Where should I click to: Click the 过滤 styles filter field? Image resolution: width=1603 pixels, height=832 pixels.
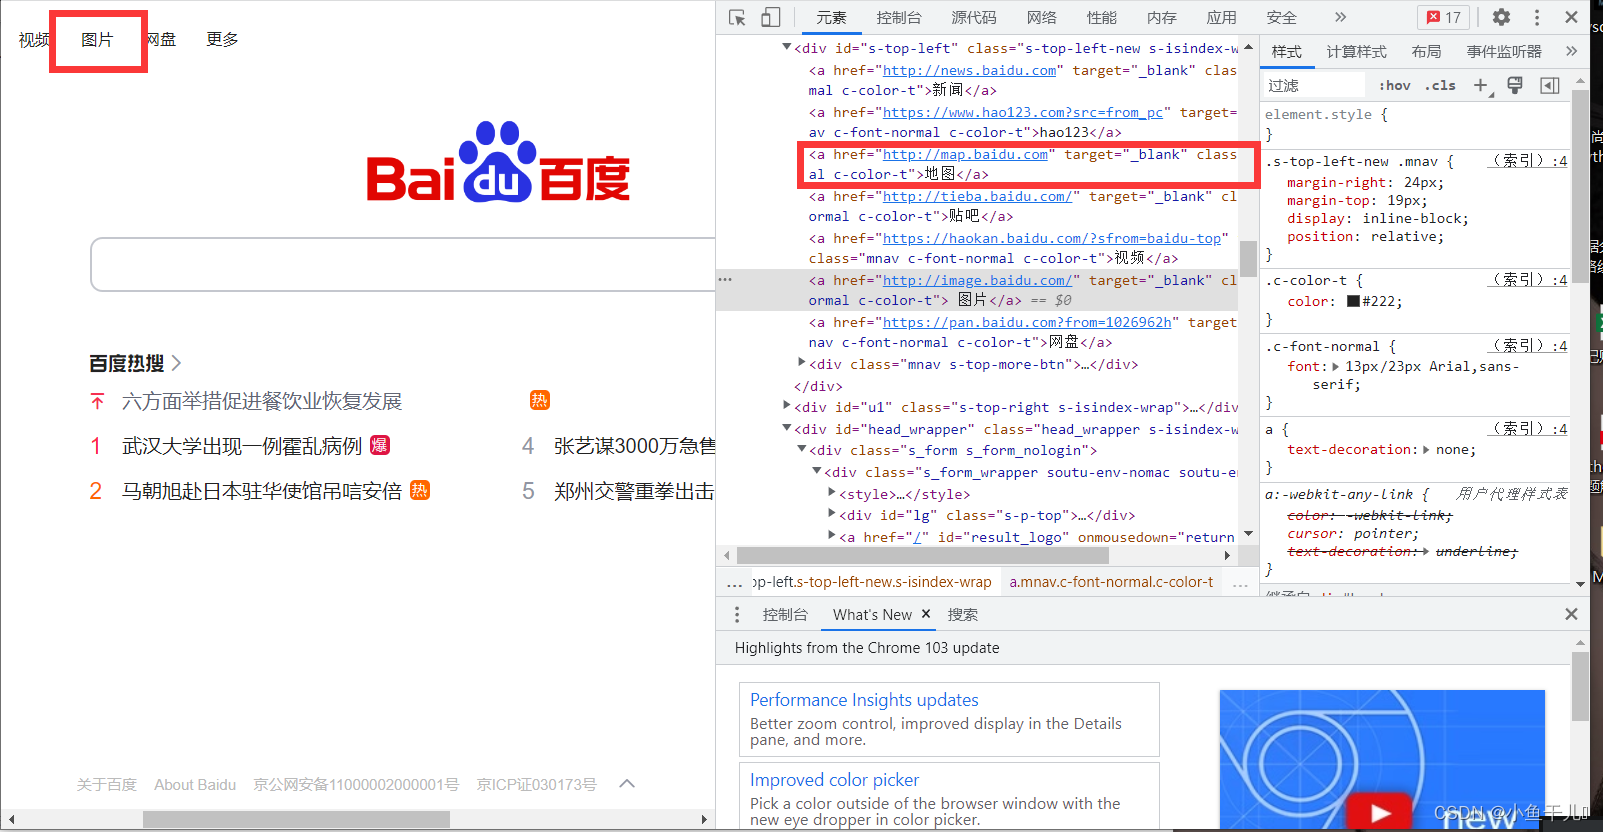point(1314,85)
